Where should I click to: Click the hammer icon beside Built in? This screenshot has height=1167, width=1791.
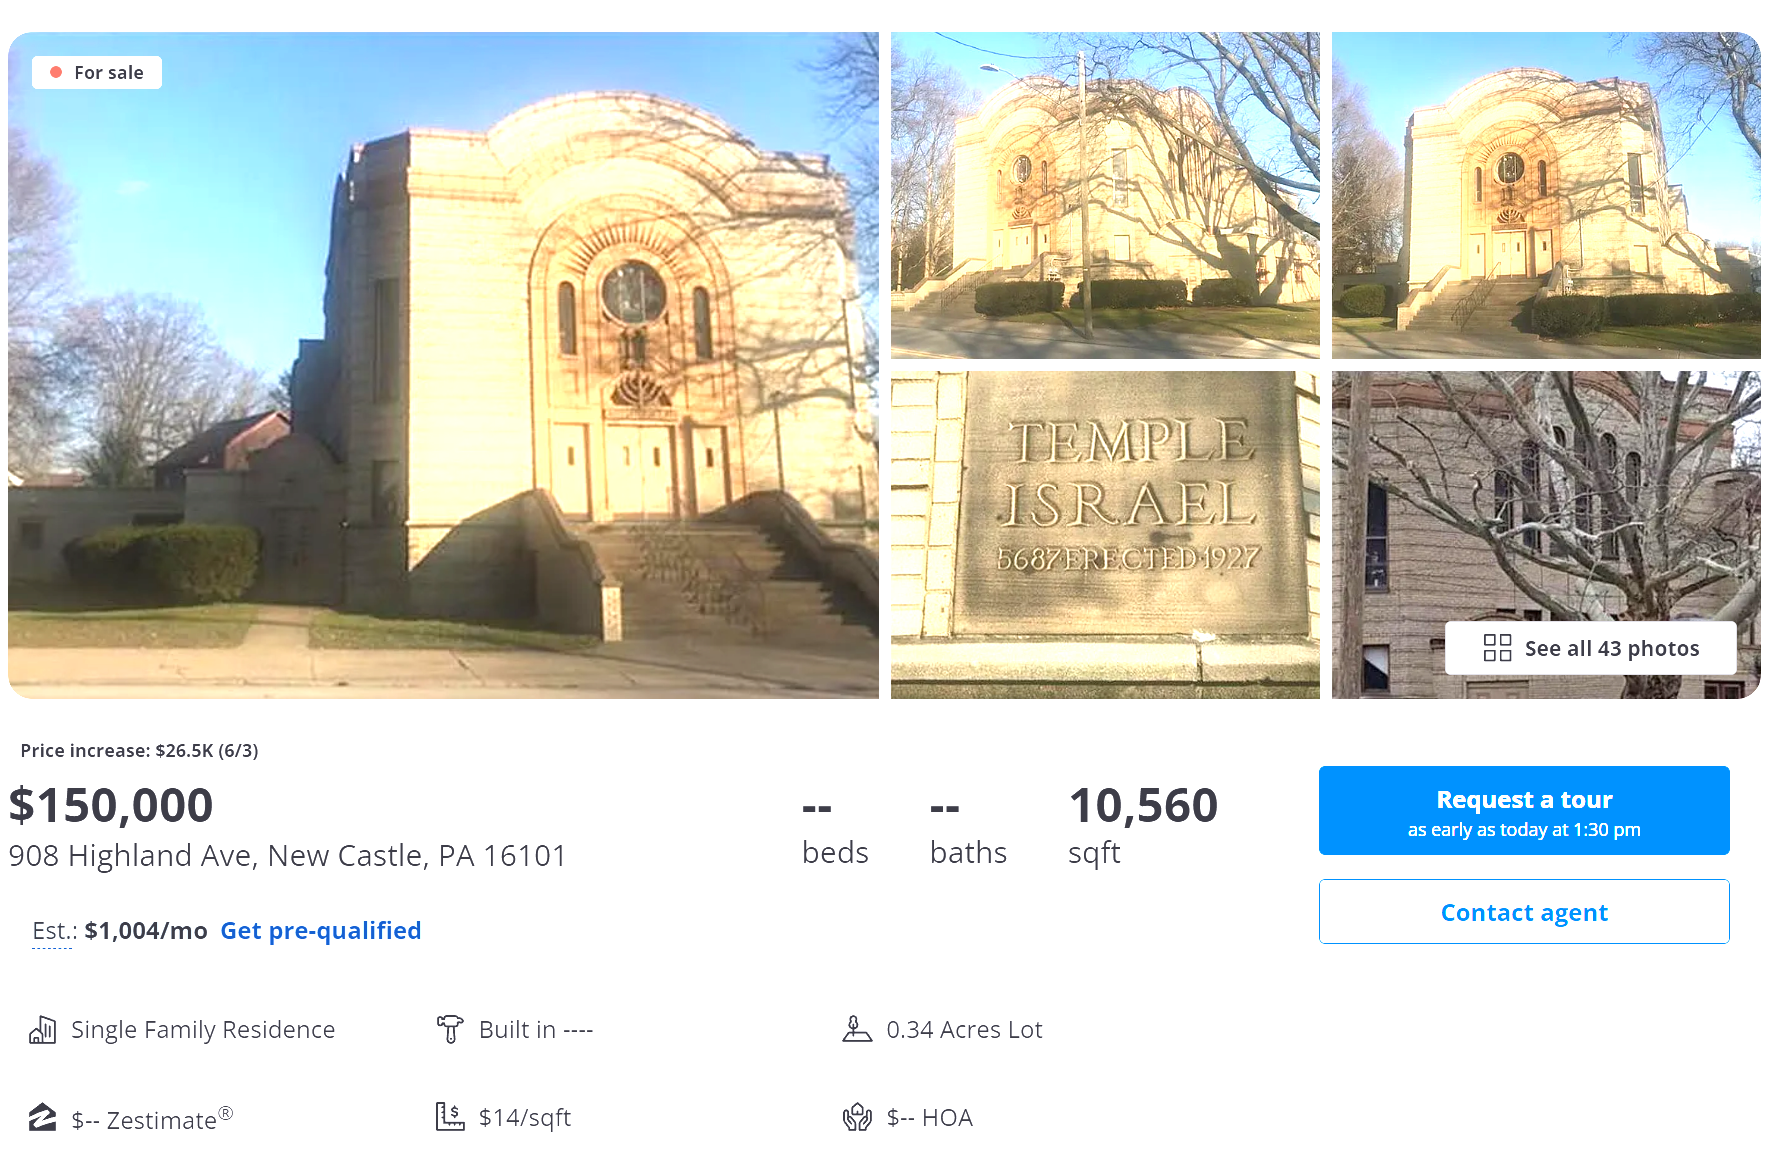click(450, 1029)
